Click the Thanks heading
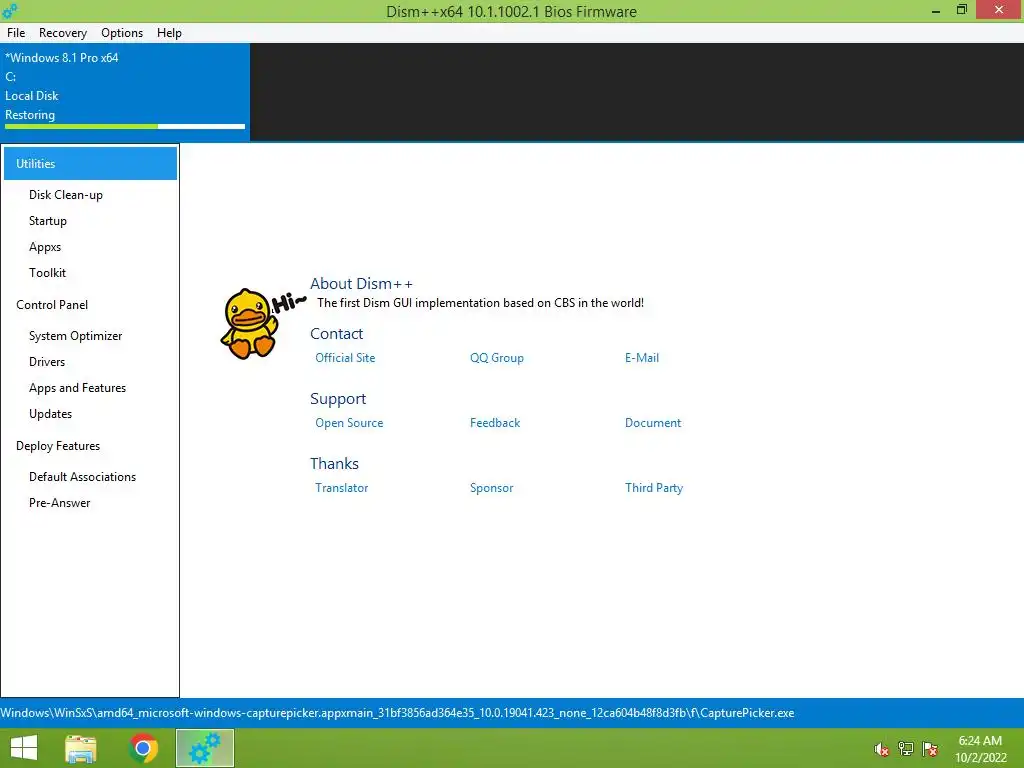The width and height of the screenshot is (1024, 768). pos(334,464)
